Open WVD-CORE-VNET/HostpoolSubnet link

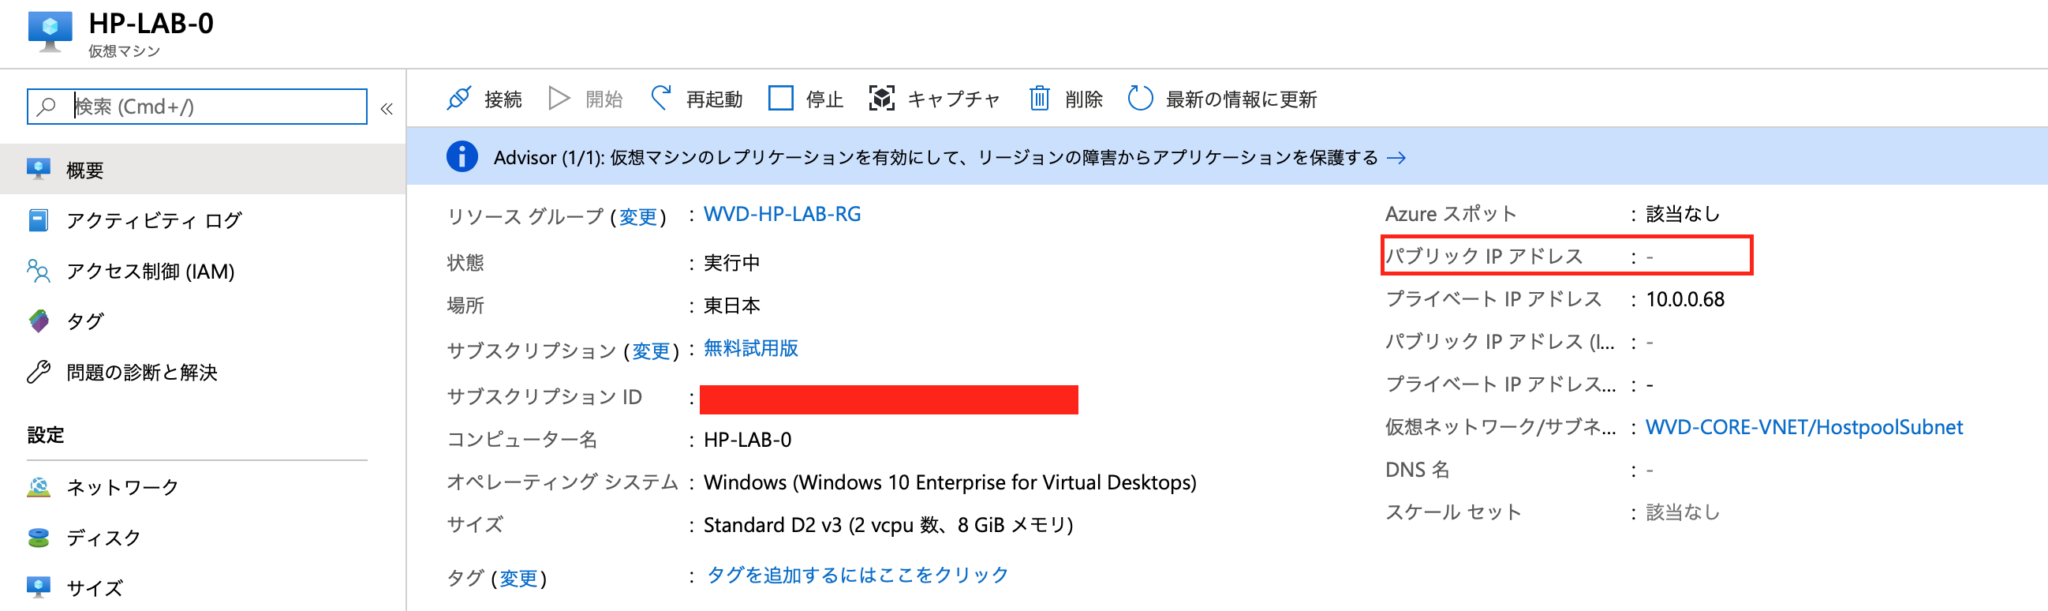[x=1804, y=427]
